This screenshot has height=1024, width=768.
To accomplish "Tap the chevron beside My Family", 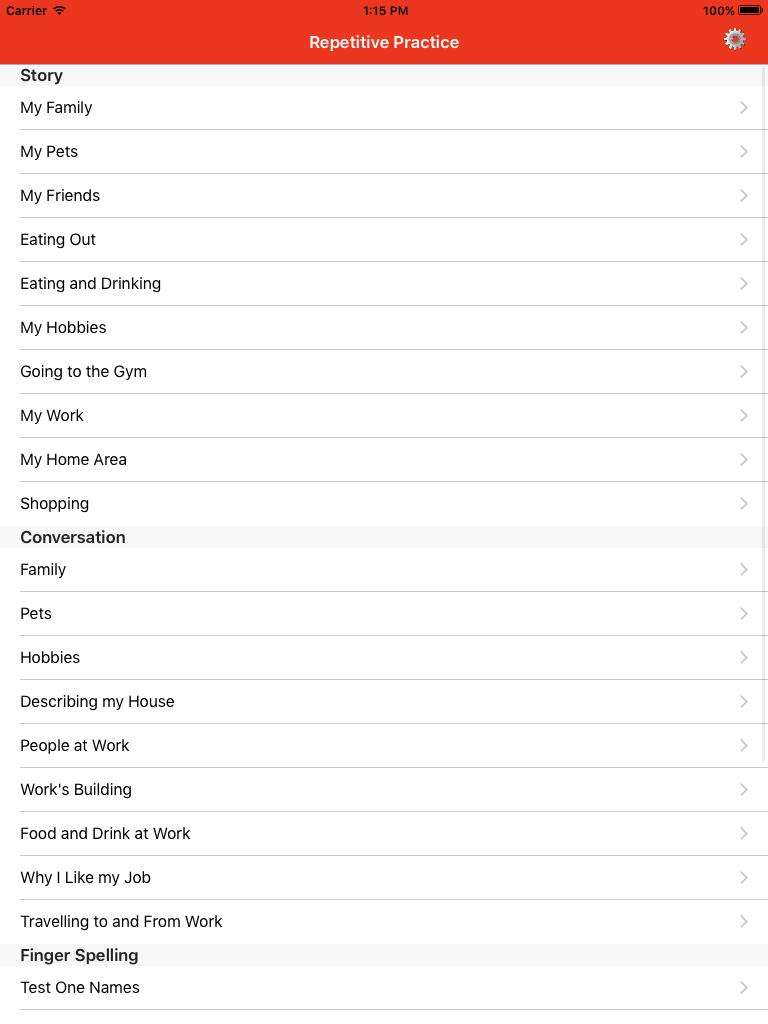I will (x=744, y=108).
